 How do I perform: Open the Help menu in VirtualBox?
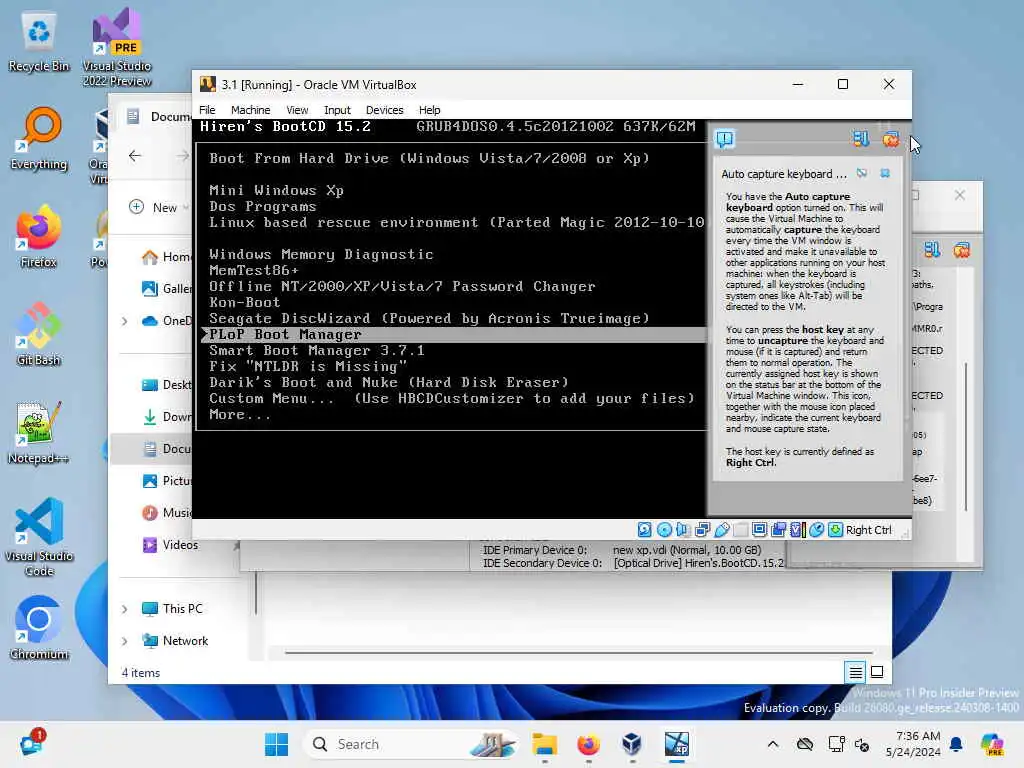pyautogui.click(x=429, y=110)
